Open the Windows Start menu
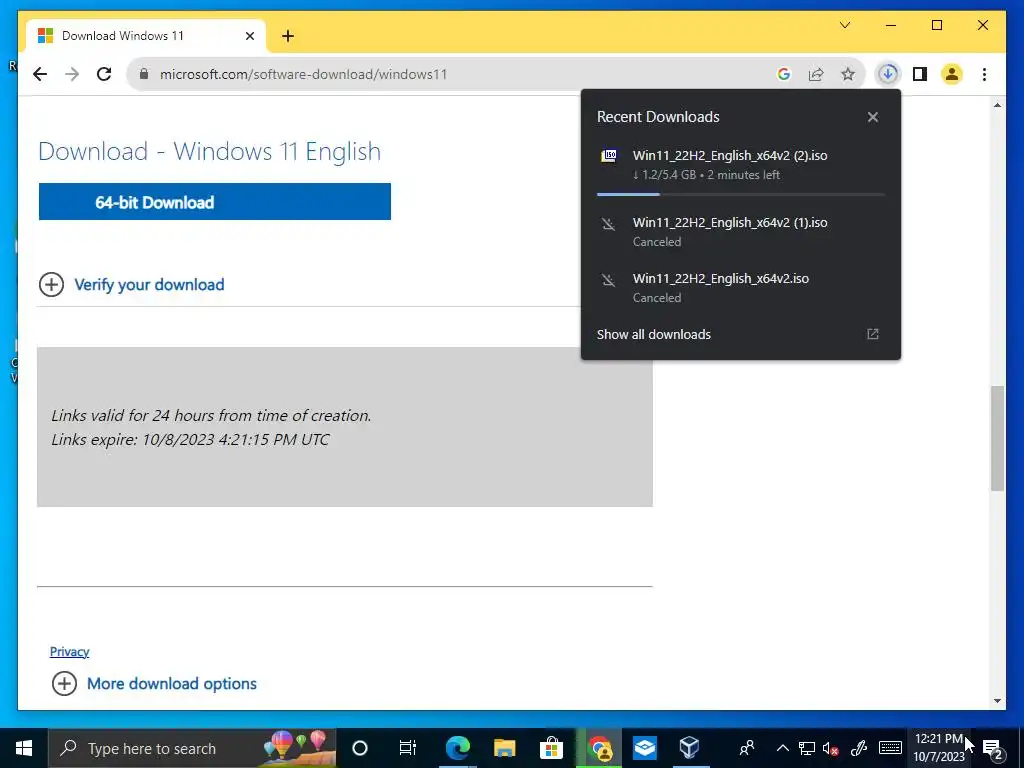1024x768 pixels. click(24, 748)
